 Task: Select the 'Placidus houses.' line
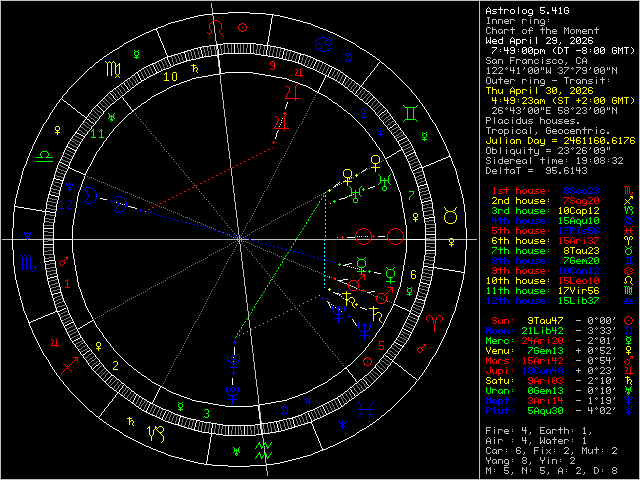click(x=533, y=121)
